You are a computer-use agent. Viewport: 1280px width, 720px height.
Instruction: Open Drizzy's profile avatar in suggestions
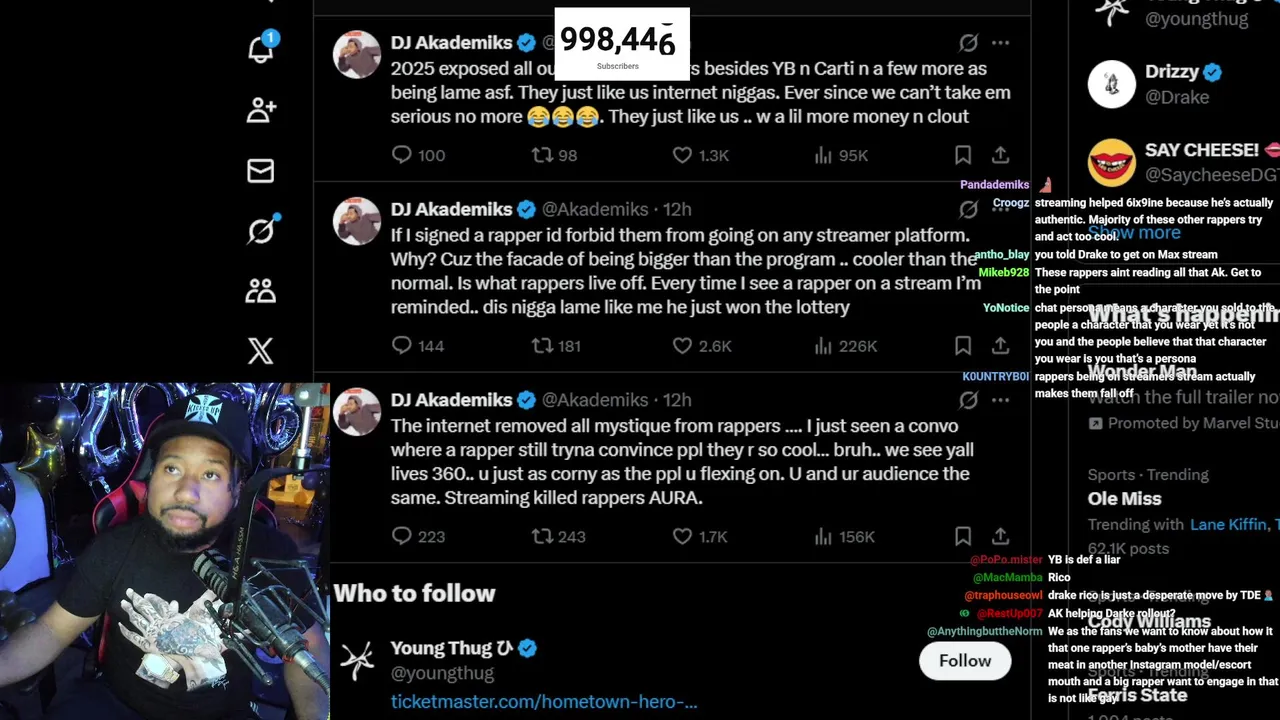point(1111,84)
